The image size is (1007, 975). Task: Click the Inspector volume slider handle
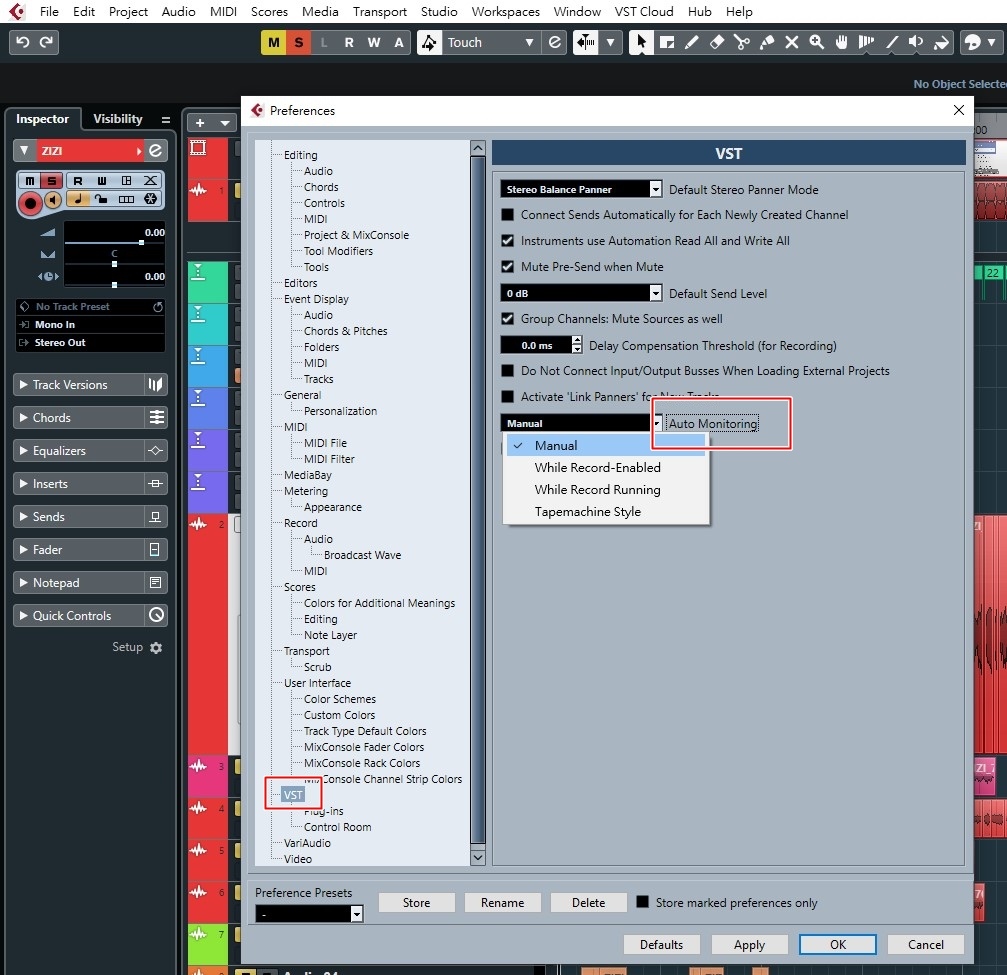click(x=141, y=242)
